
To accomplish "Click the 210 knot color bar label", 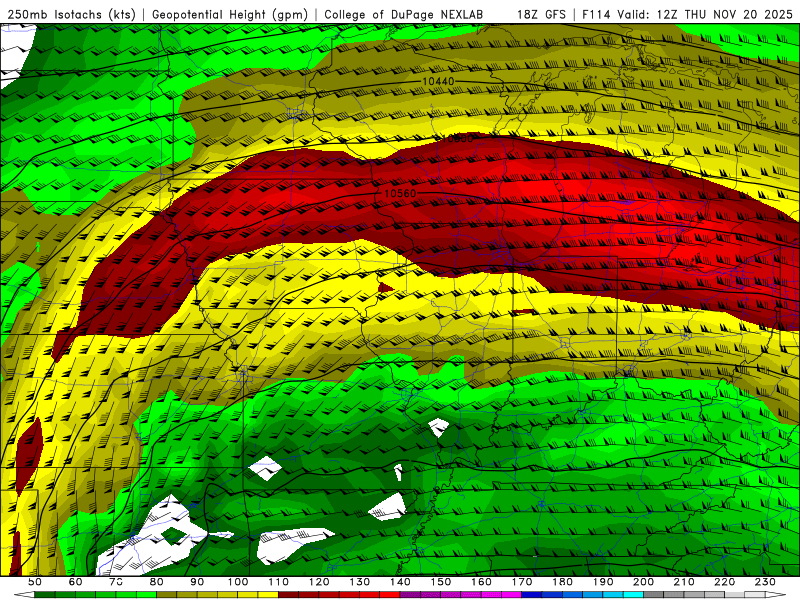I will (684, 582).
